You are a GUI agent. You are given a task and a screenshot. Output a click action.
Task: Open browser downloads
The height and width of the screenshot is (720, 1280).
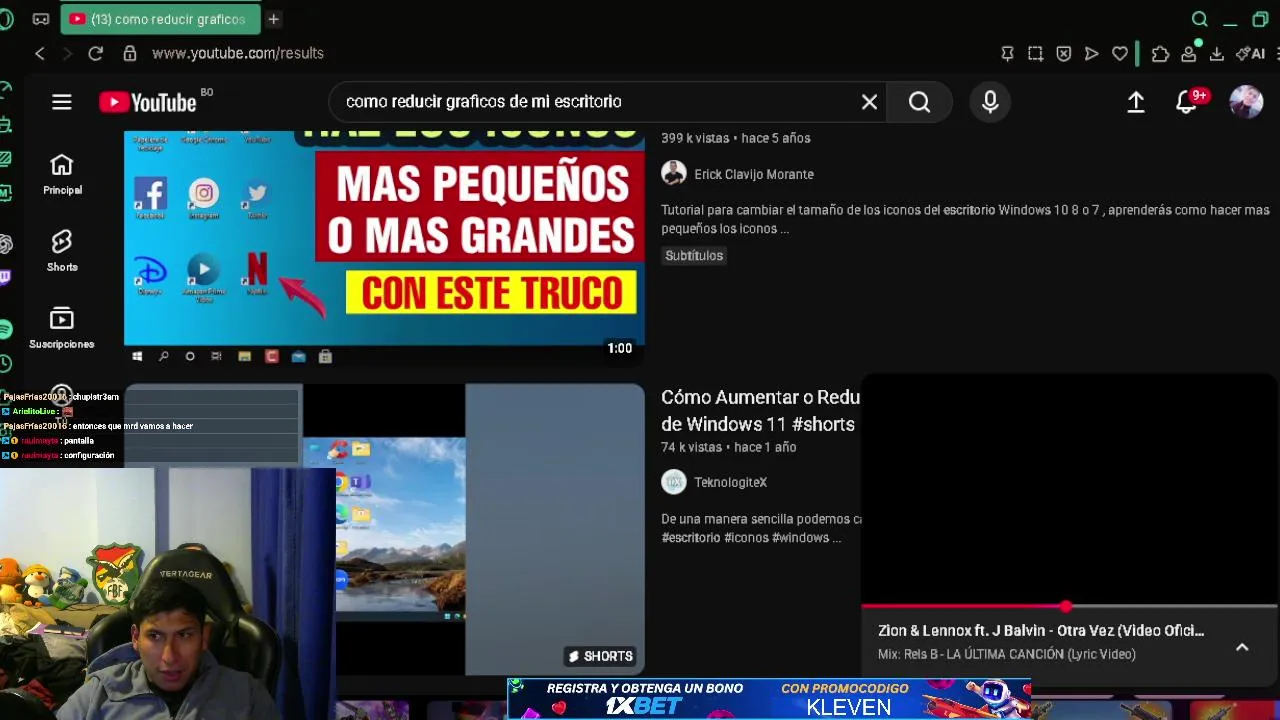(1216, 53)
